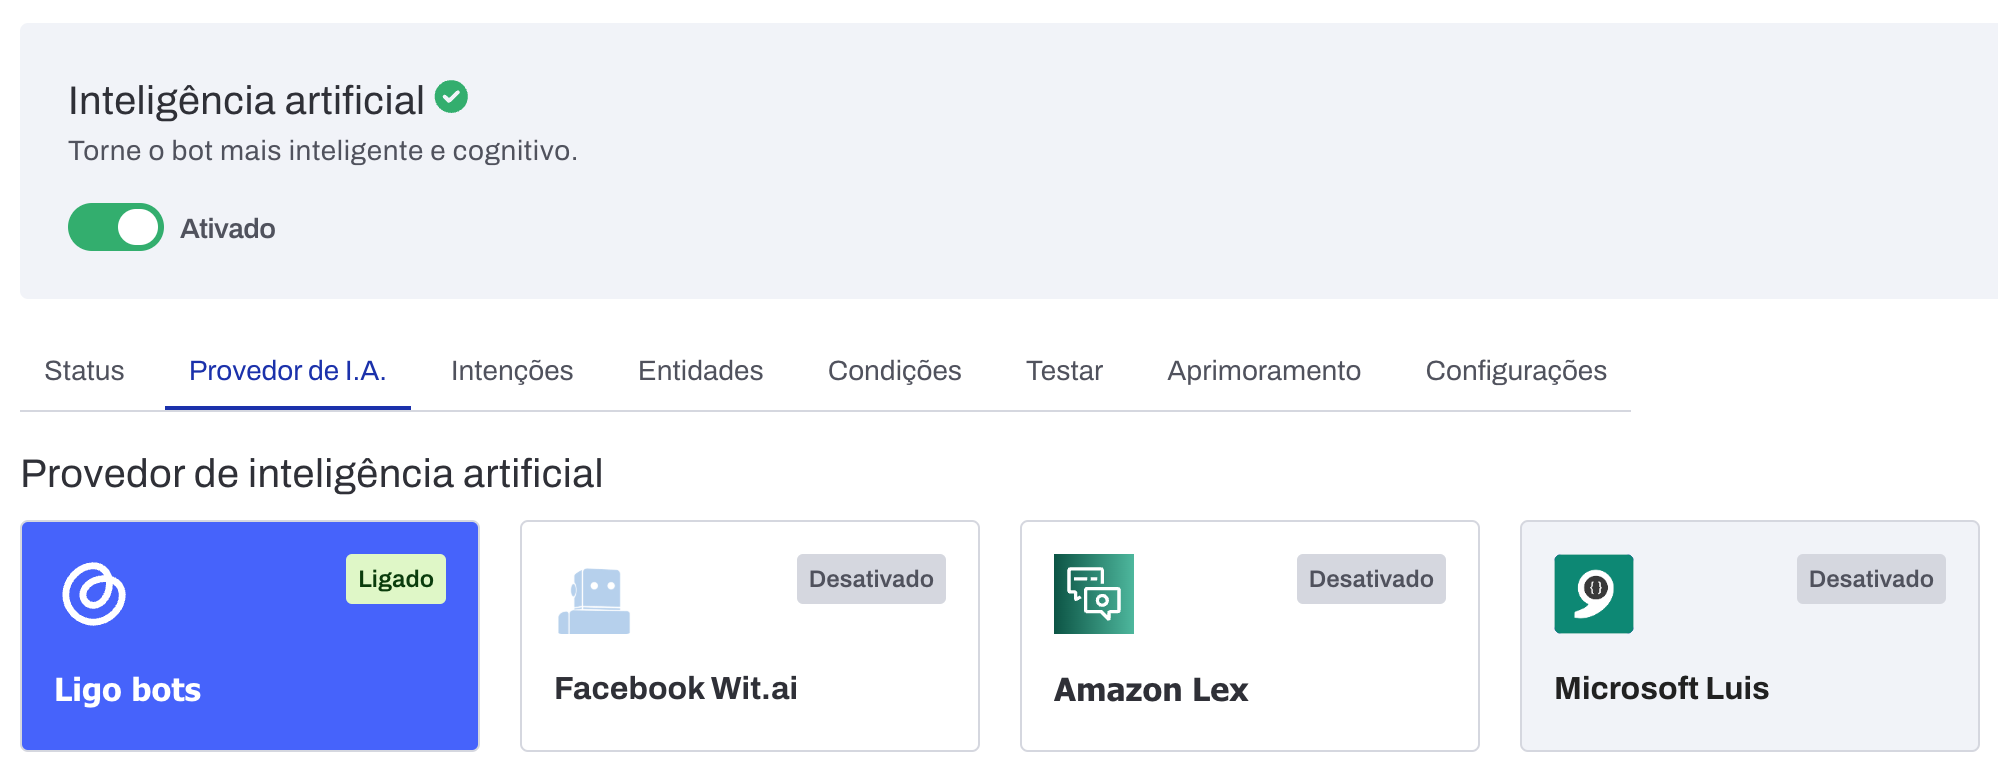Click Desativado badge on Amazon Lex card
Viewport: 1998px width, 774px height.
click(x=1371, y=579)
